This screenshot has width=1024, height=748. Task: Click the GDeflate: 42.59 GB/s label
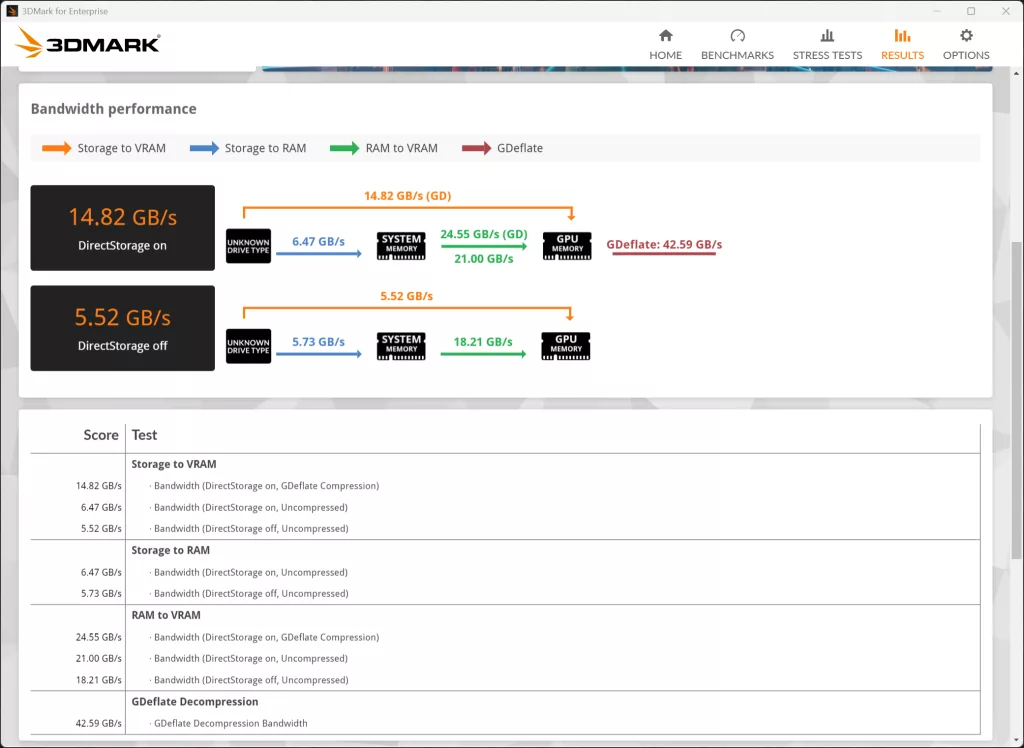(x=664, y=244)
